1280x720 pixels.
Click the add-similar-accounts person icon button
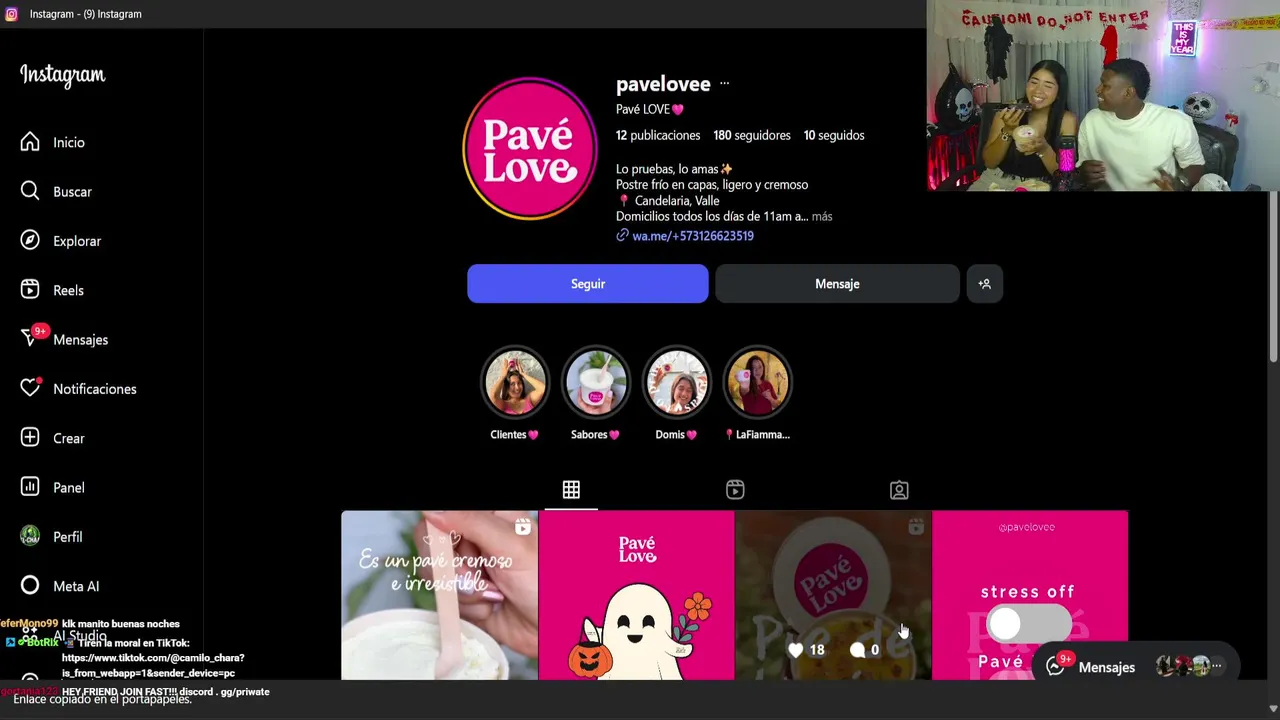(x=985, y=284)
